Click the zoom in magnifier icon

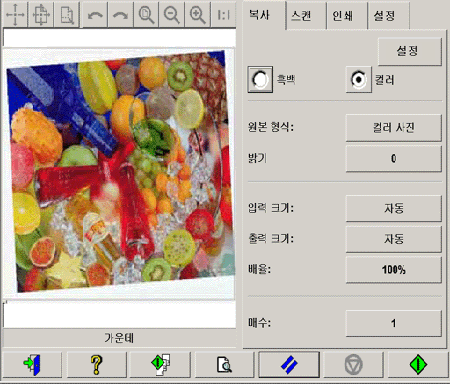pos(198,14)
